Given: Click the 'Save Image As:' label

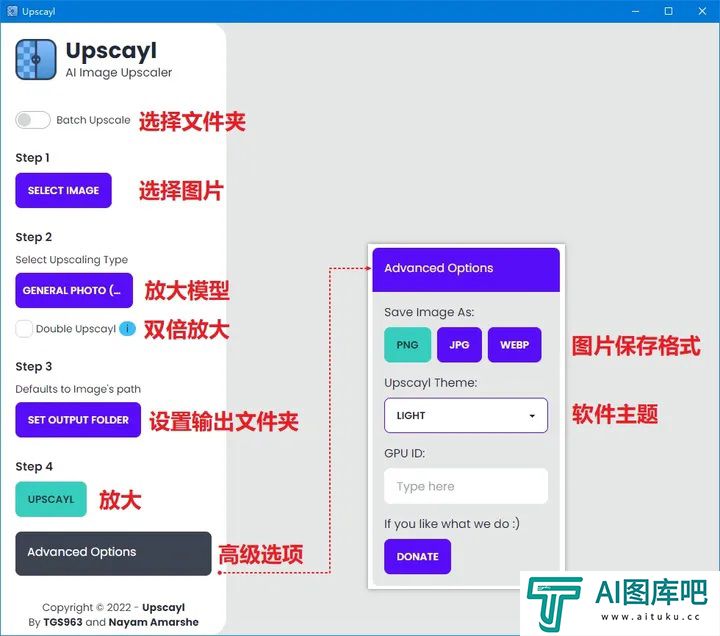Looking at the screenshot, I should tap(429, 312).
